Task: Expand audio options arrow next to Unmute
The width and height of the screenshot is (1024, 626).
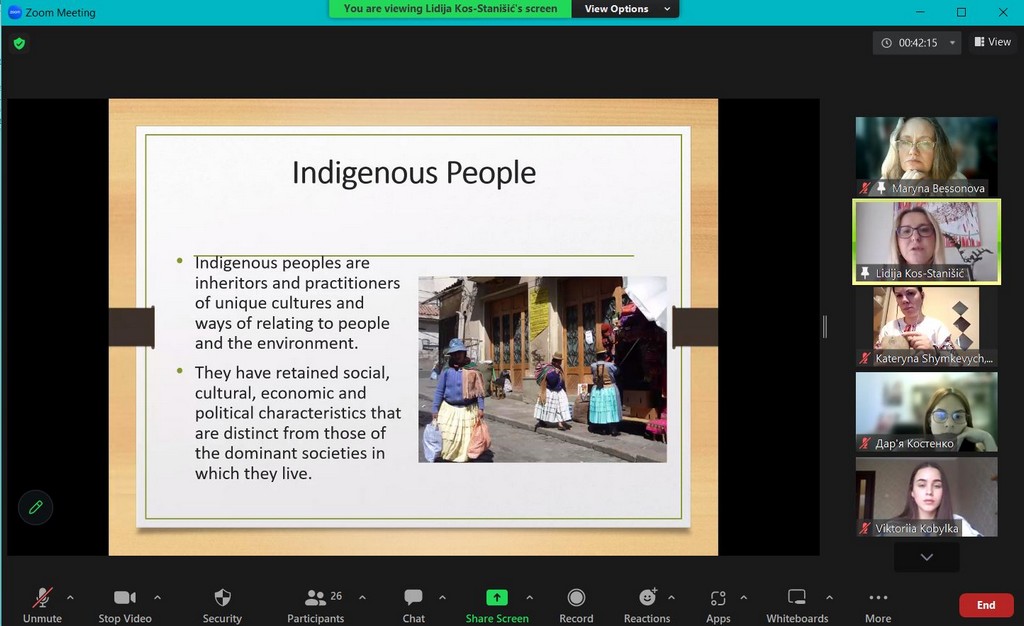Action: click(70, 598)
